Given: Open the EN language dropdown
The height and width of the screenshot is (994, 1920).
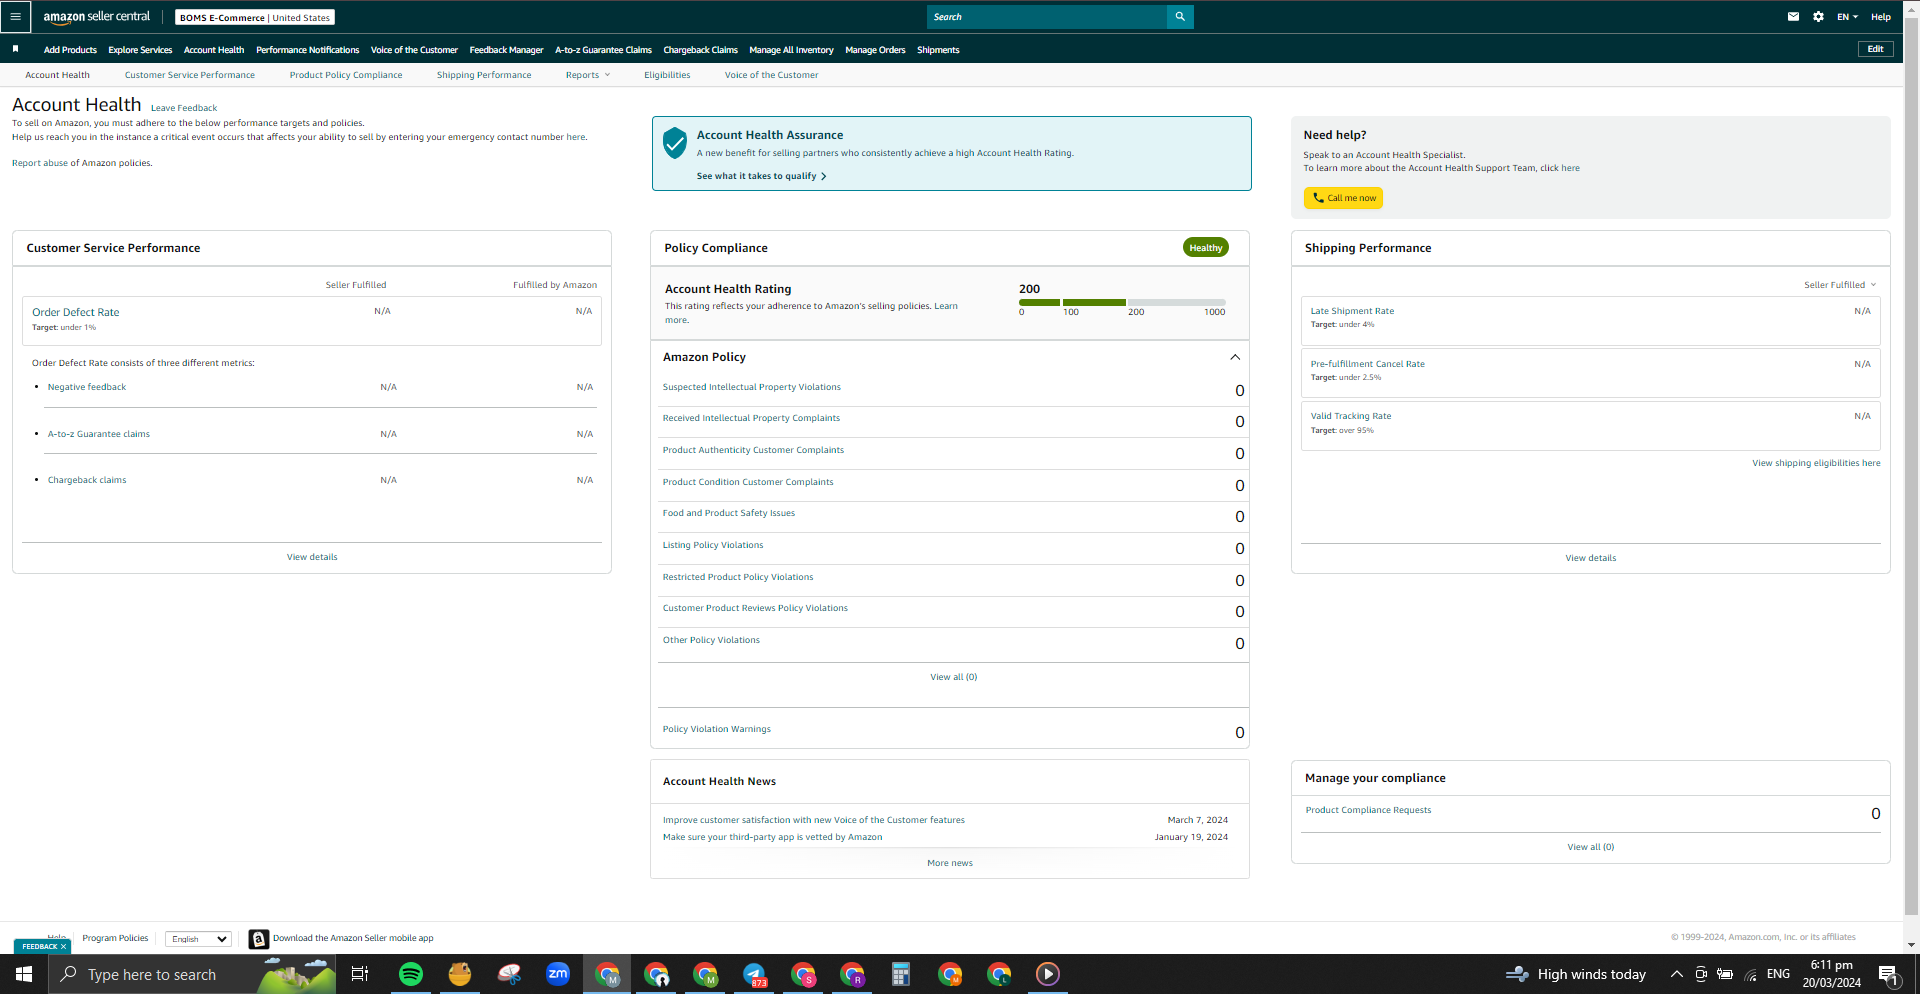Looking at the screenshot, I should point(1847,17).
